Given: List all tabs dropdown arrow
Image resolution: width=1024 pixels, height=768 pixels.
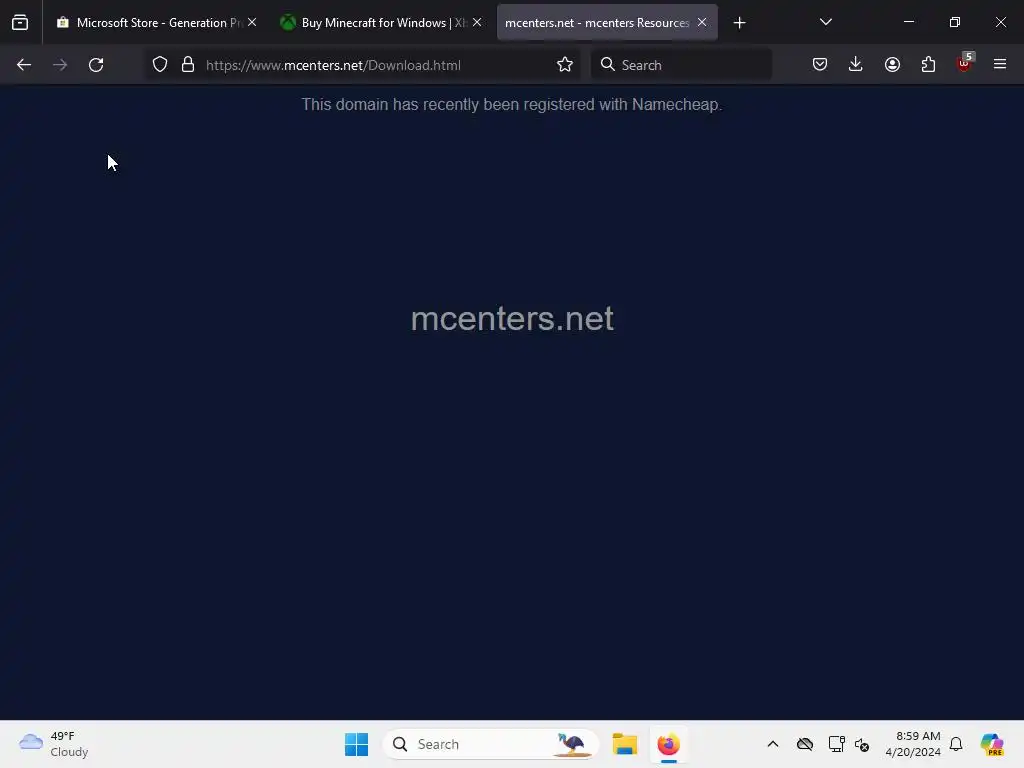Looking at the screenshot, I should pos(825,22).
